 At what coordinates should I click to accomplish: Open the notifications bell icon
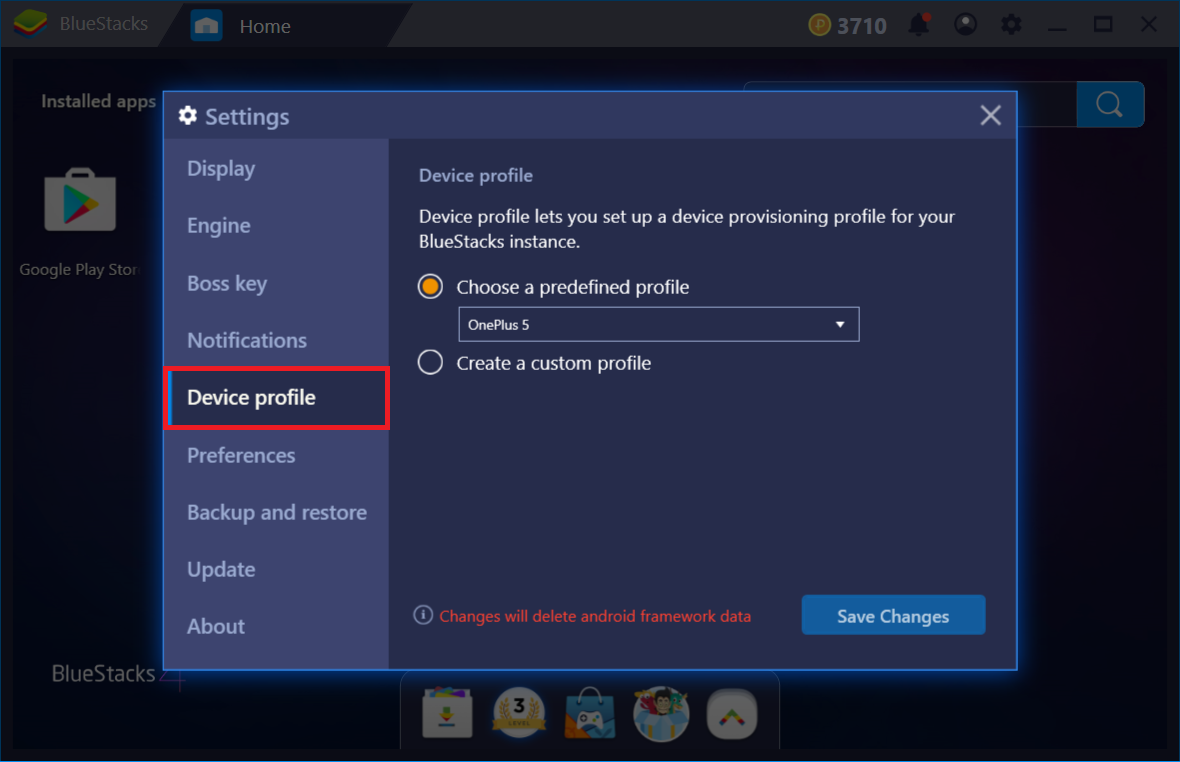919,25
